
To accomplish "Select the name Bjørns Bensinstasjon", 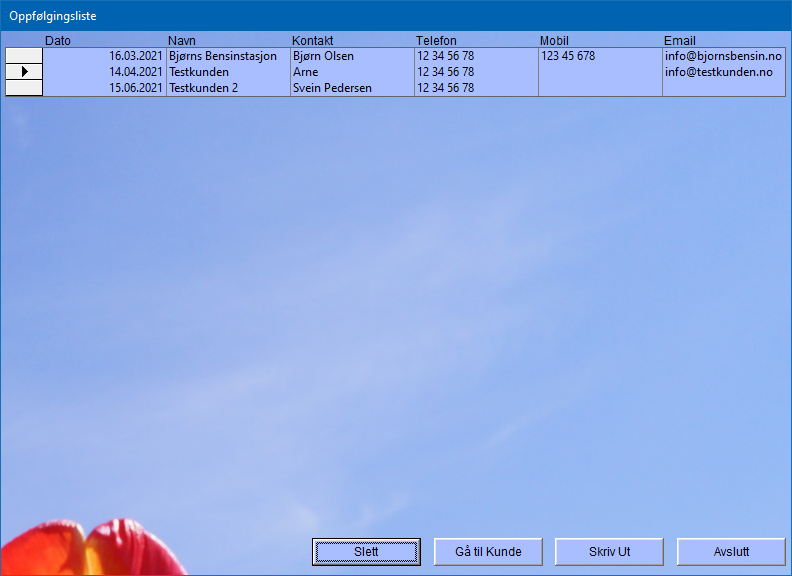I will [228, 56].
